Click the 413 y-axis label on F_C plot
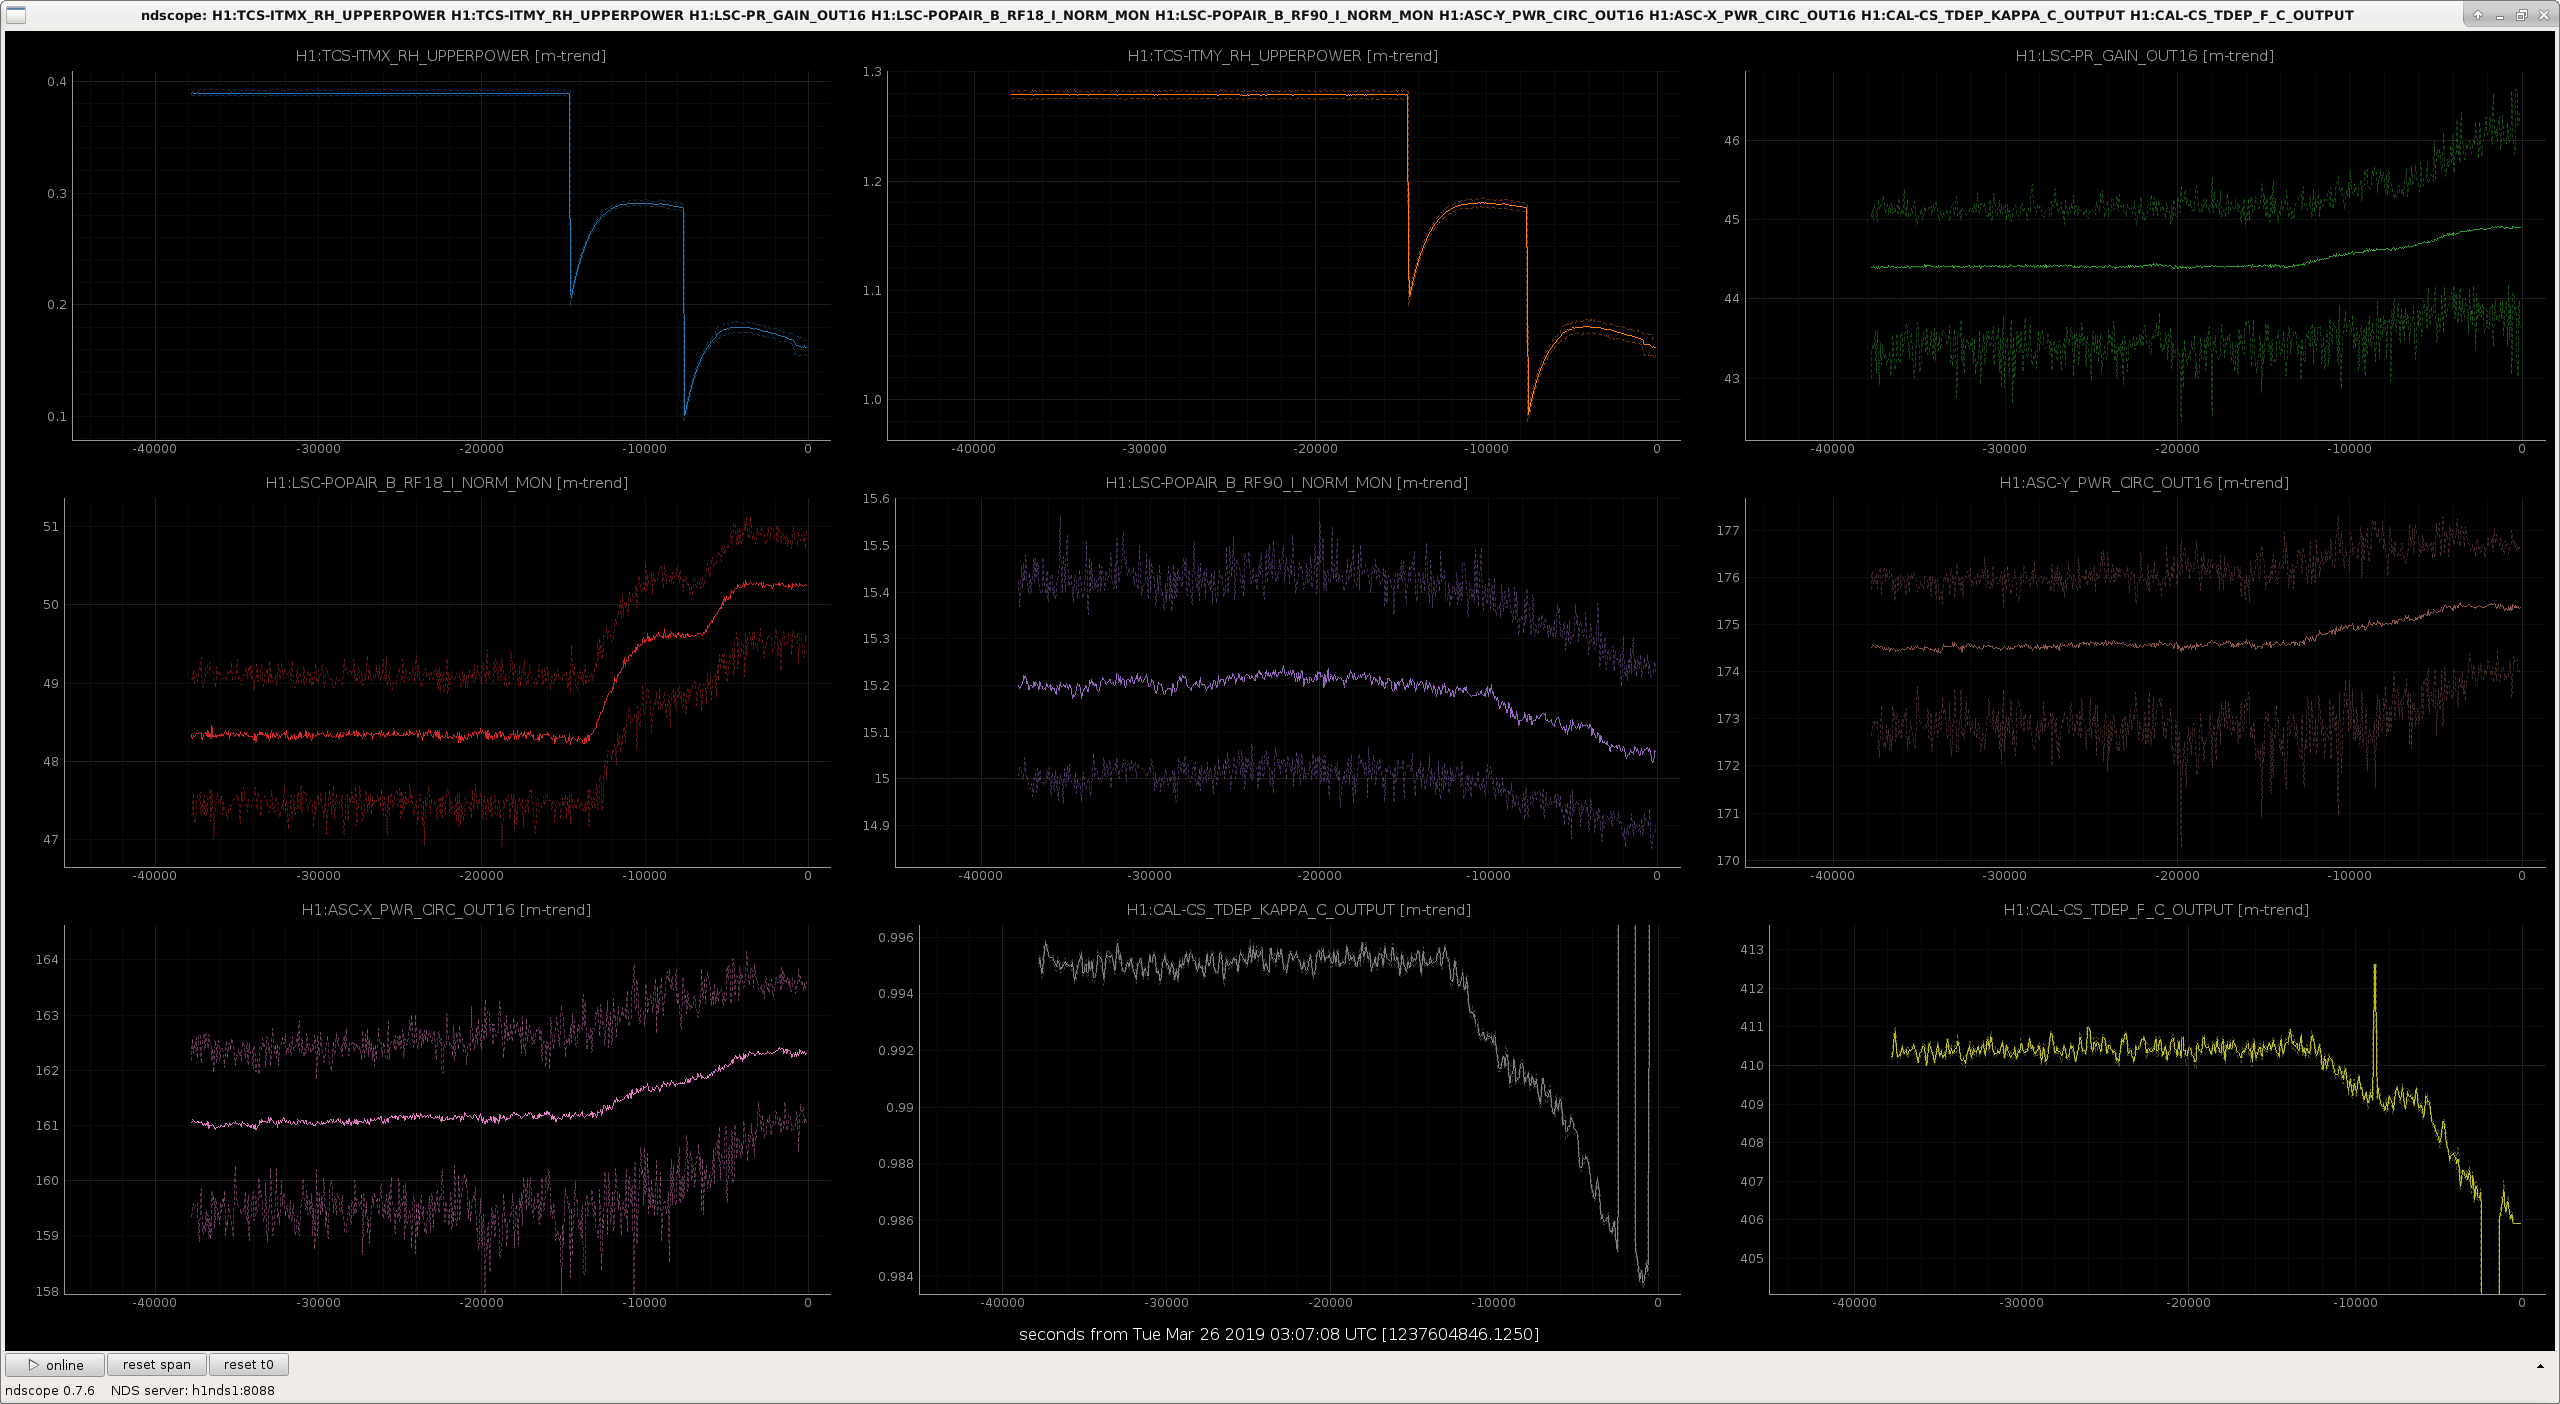 click(x=1752, y=950)
